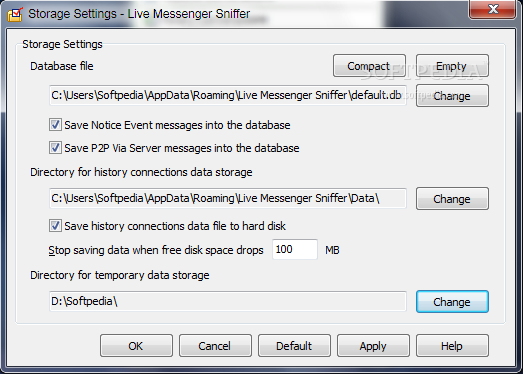Dismiss the dialog with Cancel

click(215, 346)
